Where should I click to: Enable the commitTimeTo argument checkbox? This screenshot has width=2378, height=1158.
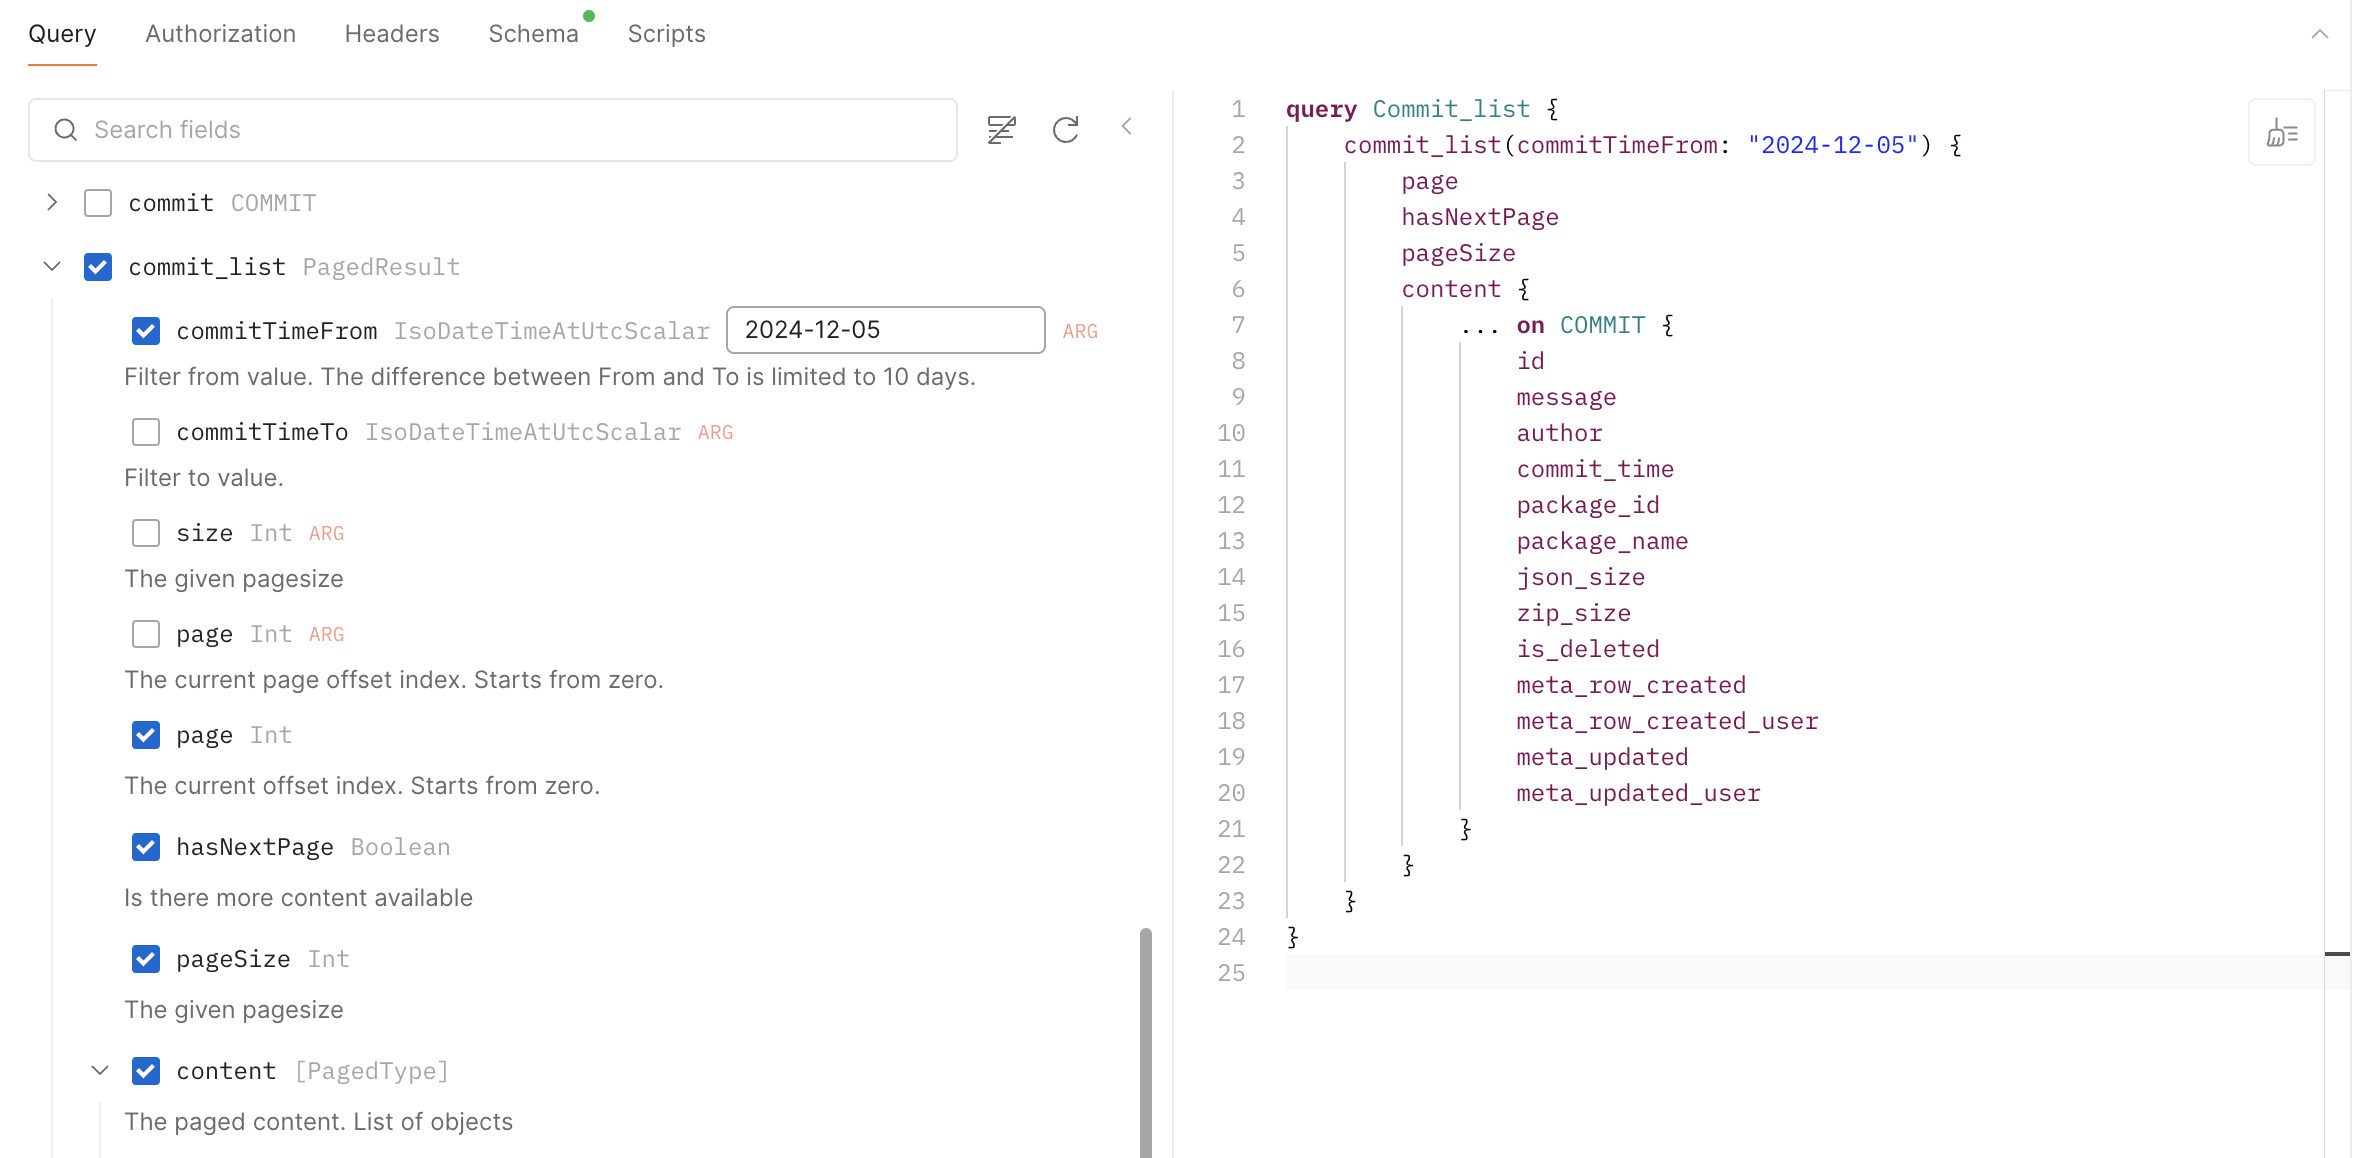pyautogui.click(x=146, y=432)
